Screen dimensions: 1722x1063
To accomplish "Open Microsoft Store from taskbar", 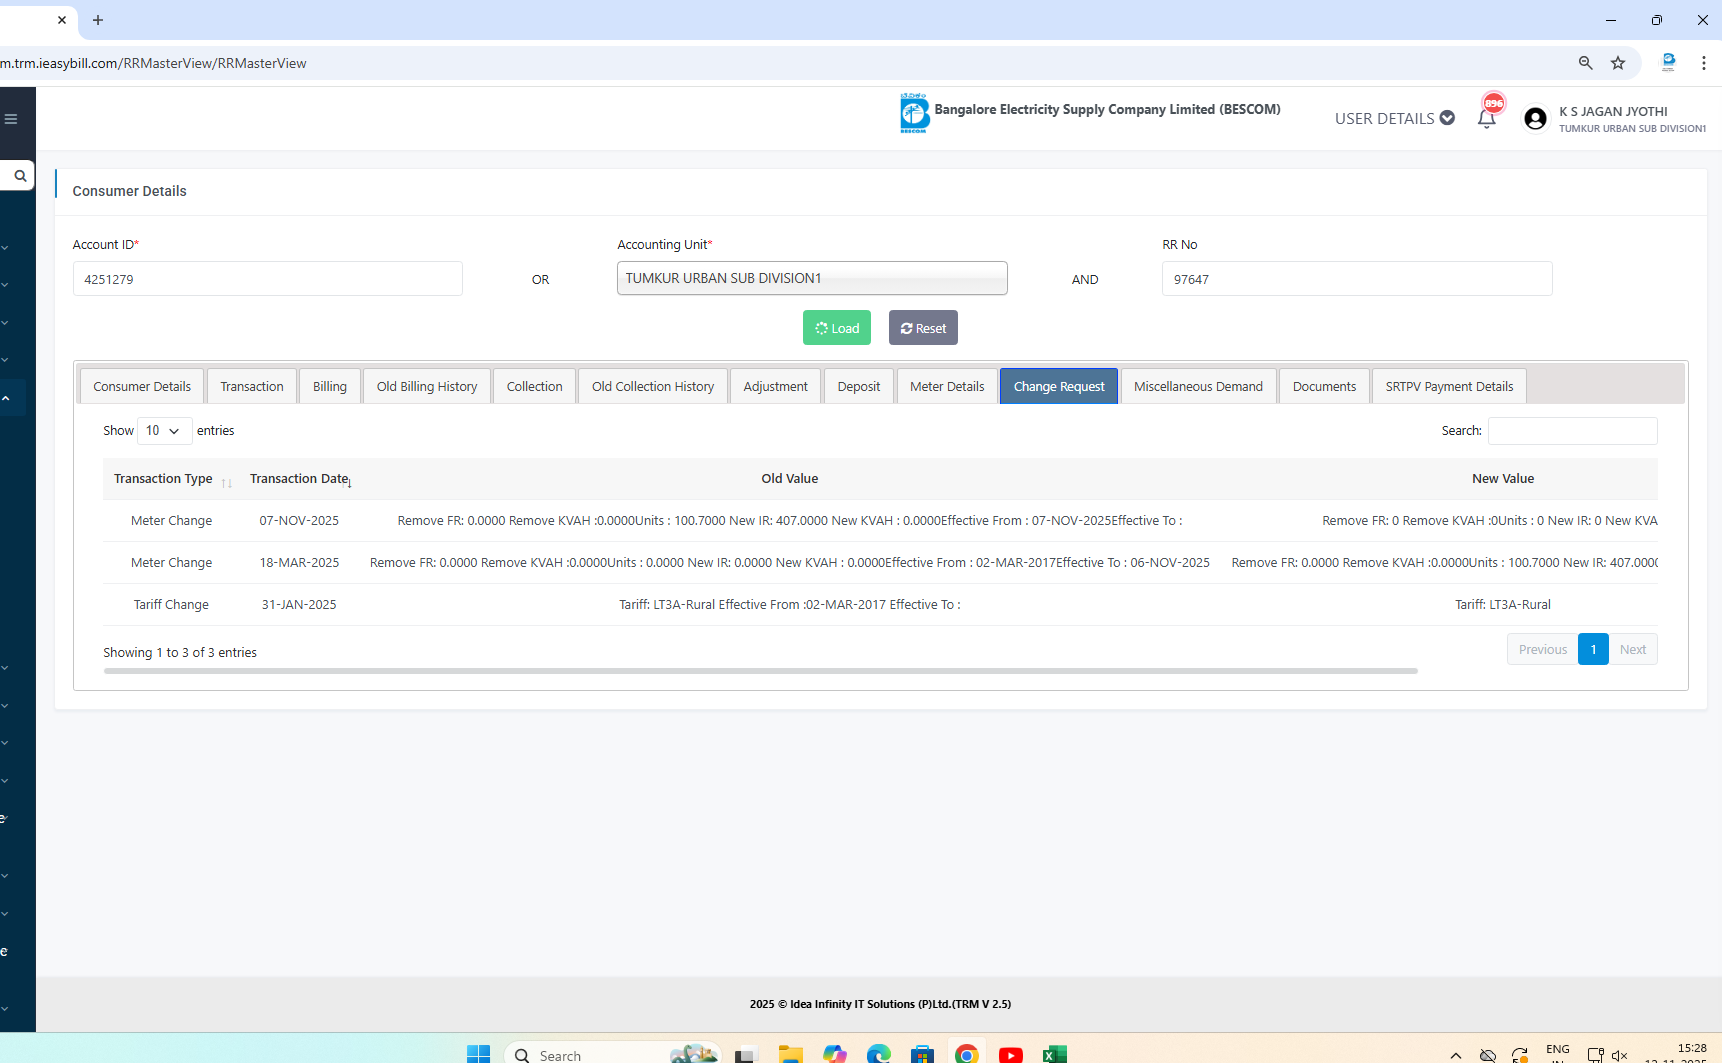I will (x=922, y=1054).
